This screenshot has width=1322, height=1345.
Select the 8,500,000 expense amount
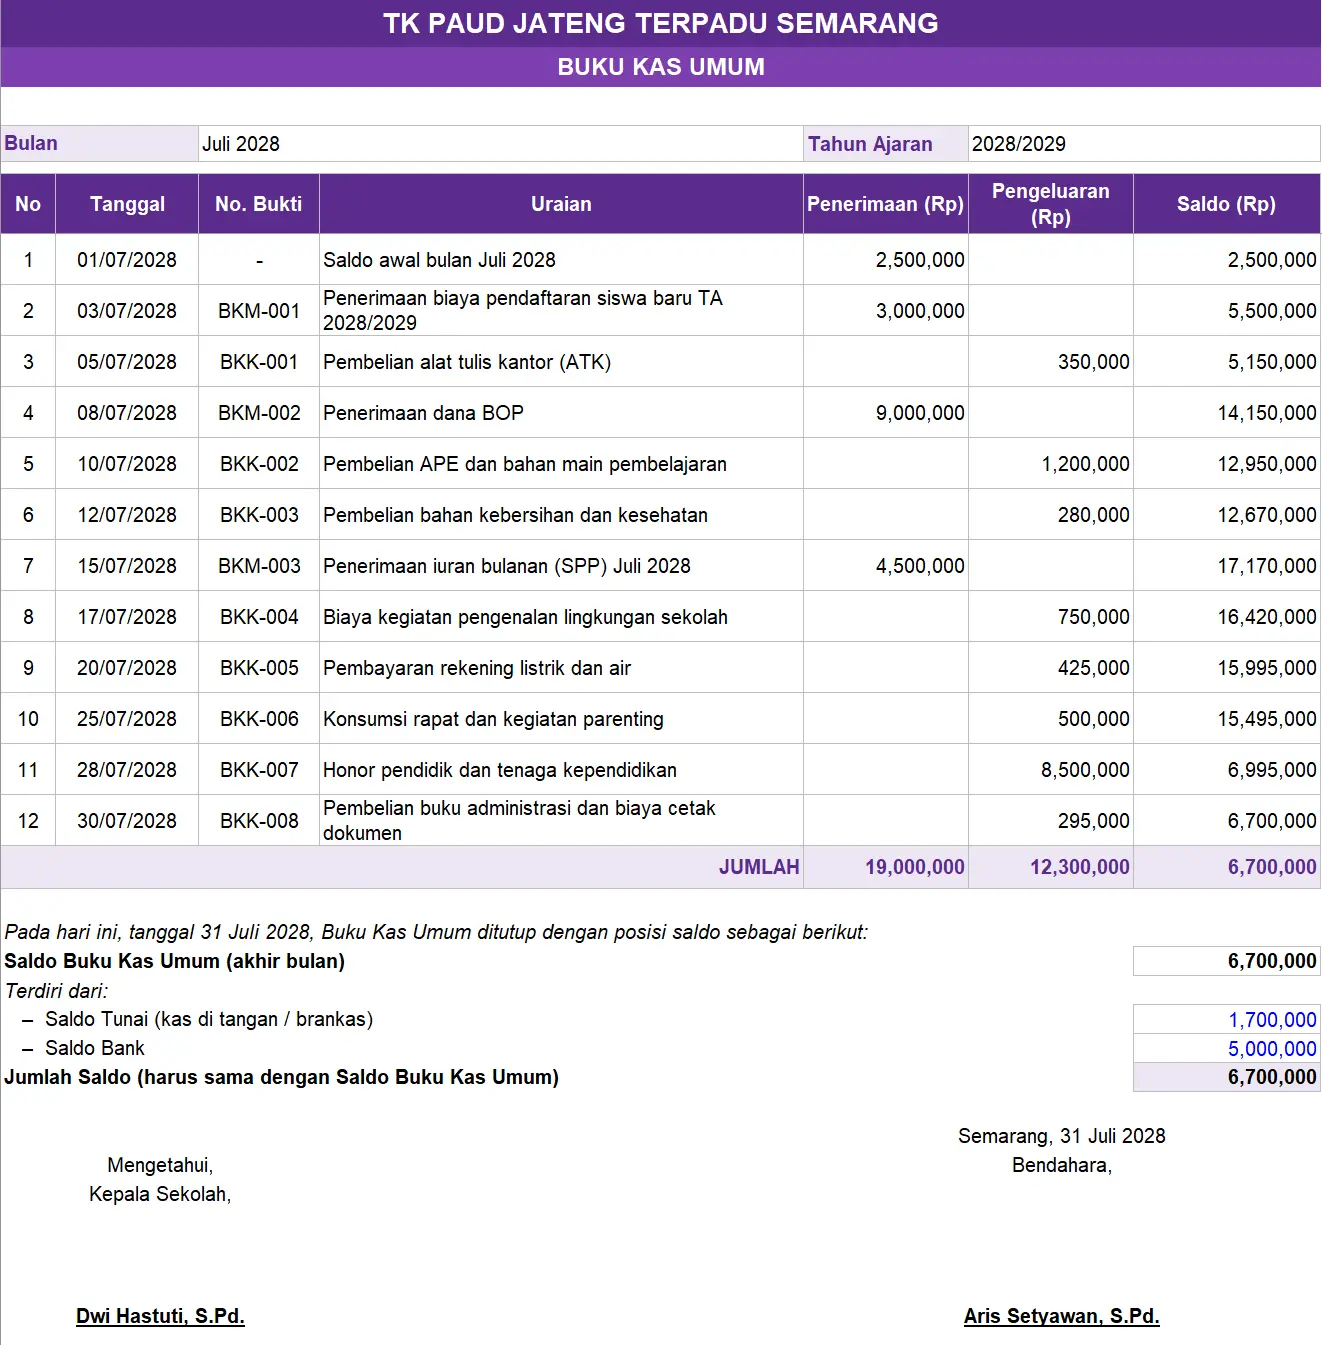(x=1050, y=770)
